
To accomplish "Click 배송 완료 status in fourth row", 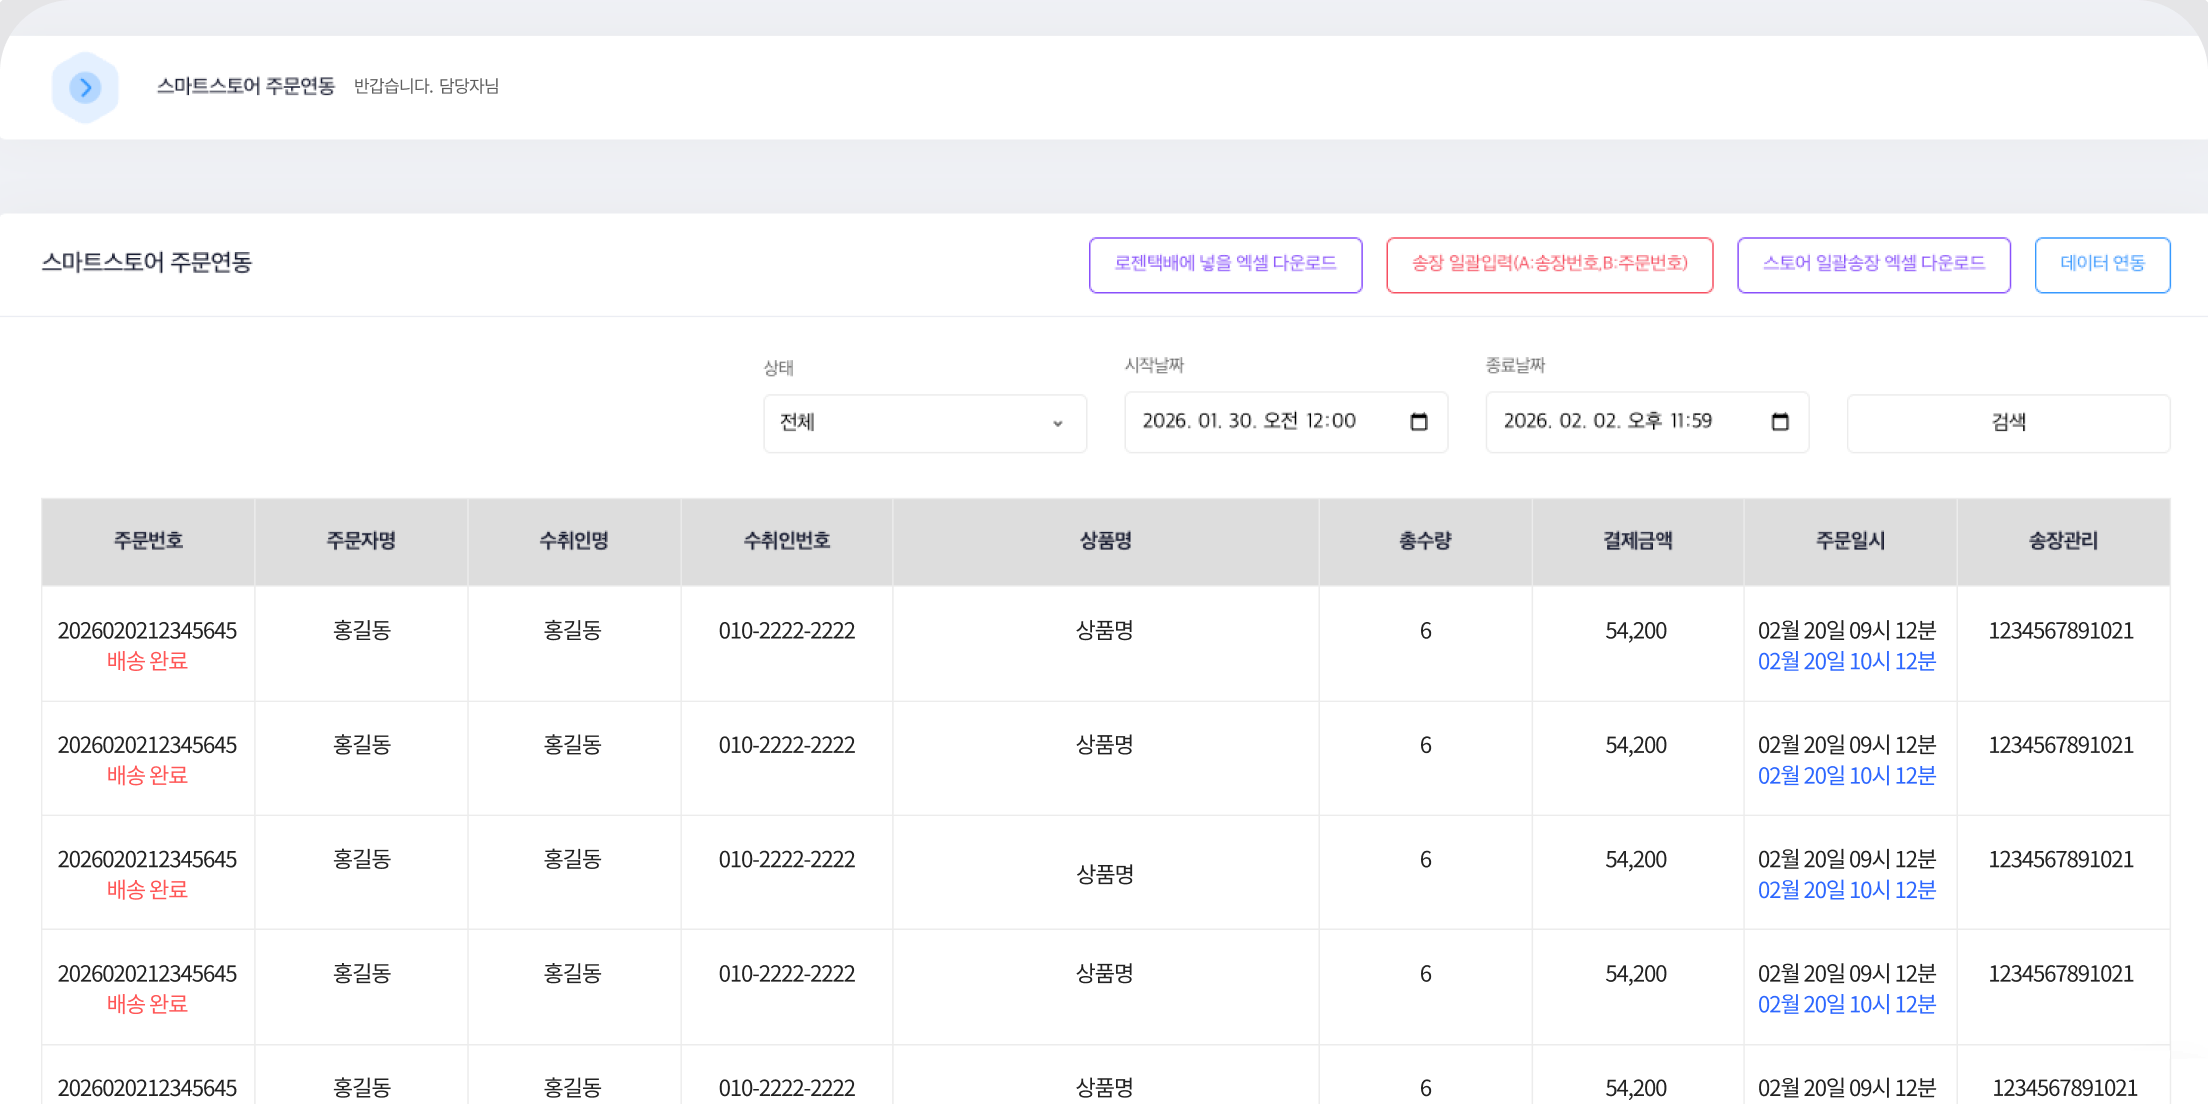I will click(147, 1003).
